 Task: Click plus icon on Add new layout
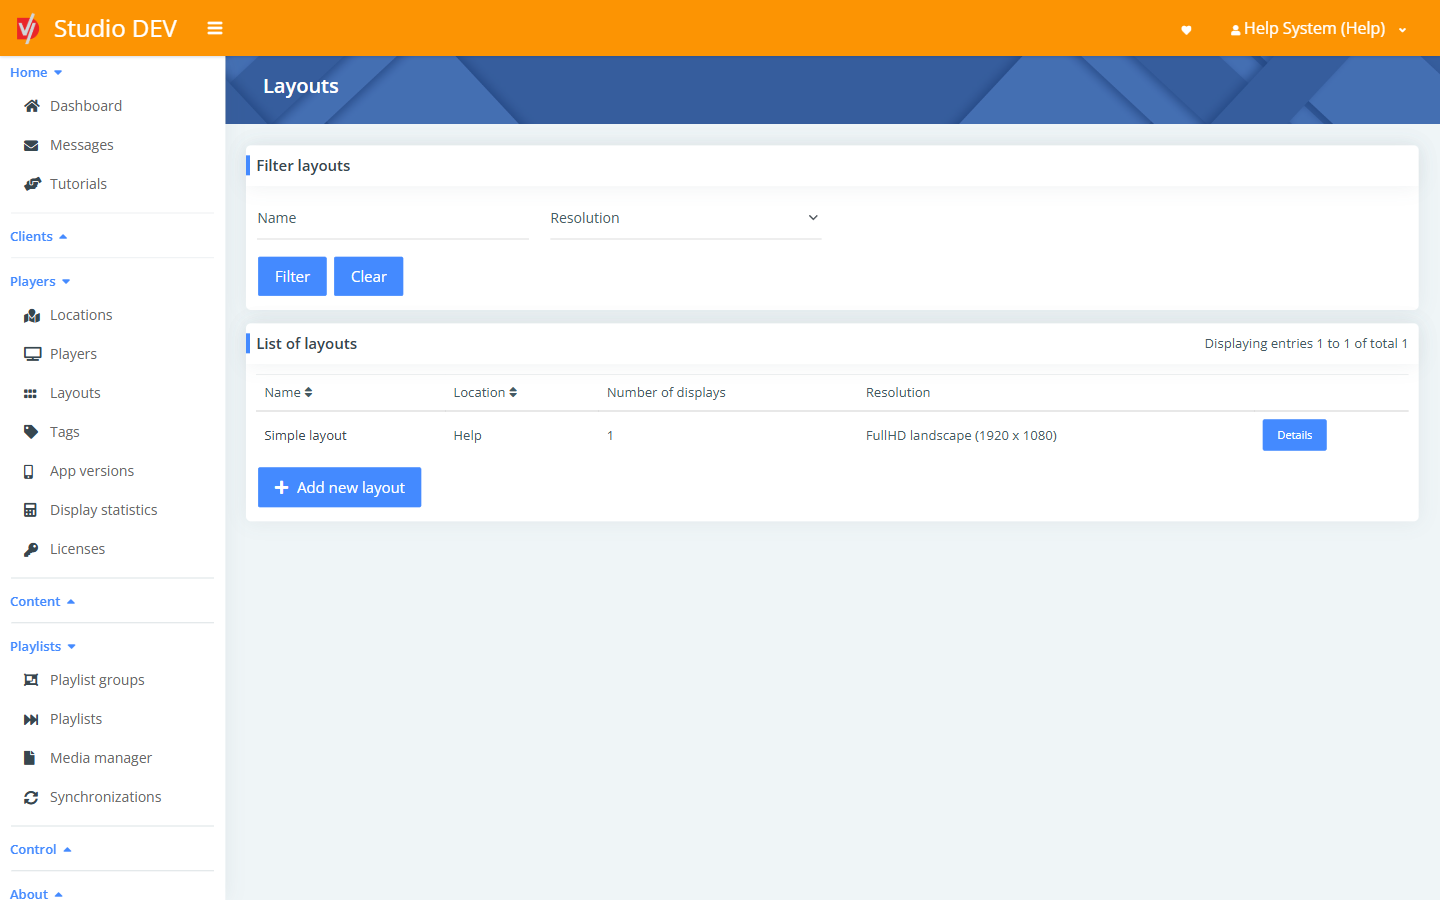tap(281, 488)
